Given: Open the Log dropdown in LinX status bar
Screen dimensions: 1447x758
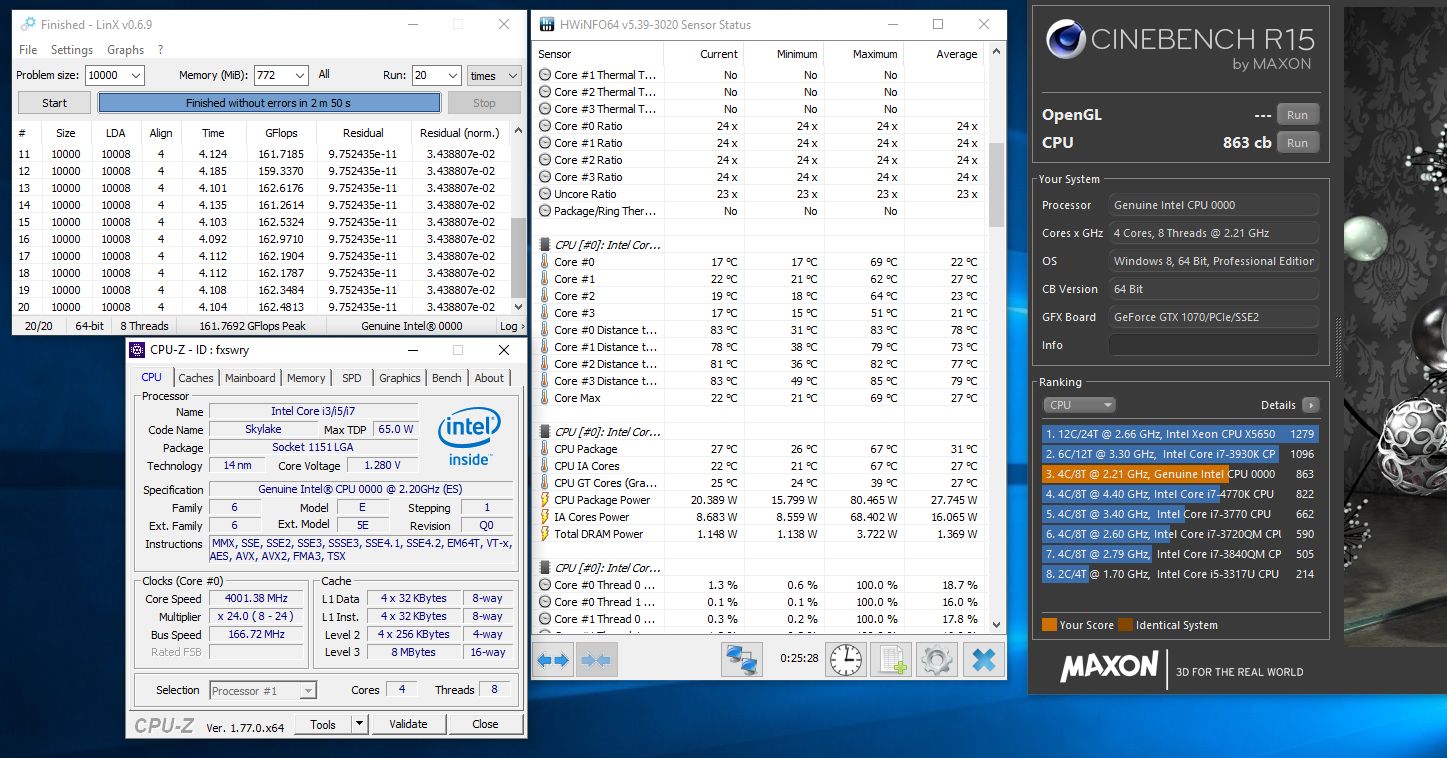Looking at the screenshot, I should [x=510, y=326].
